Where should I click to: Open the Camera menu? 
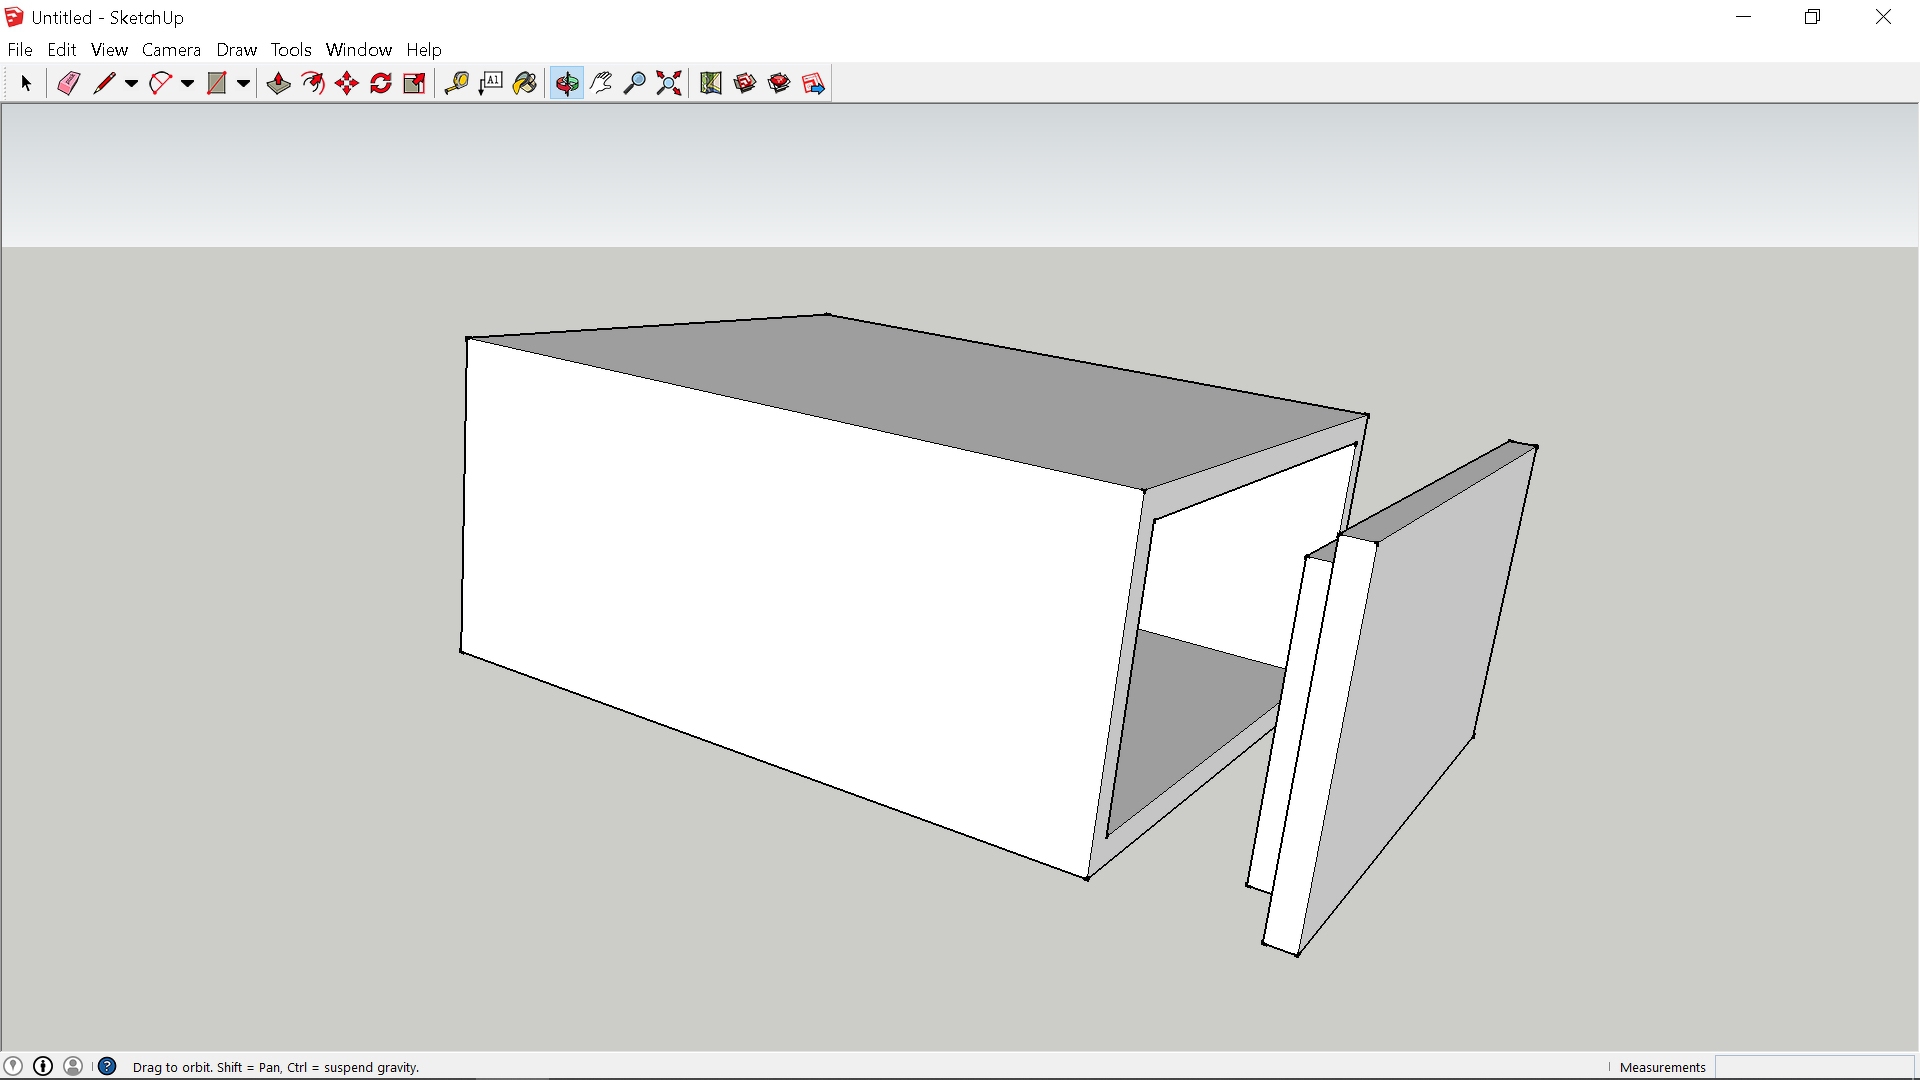tap(171, 50)
